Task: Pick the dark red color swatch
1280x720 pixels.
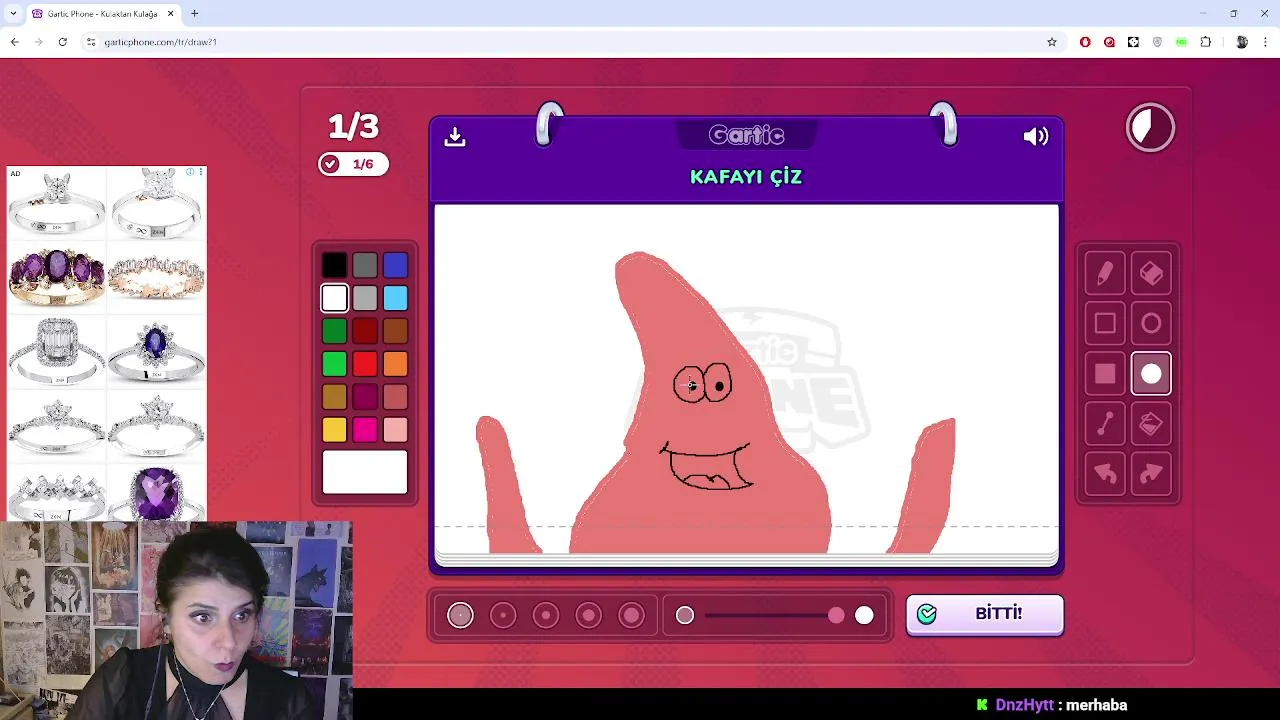Action: coord(365,331)
